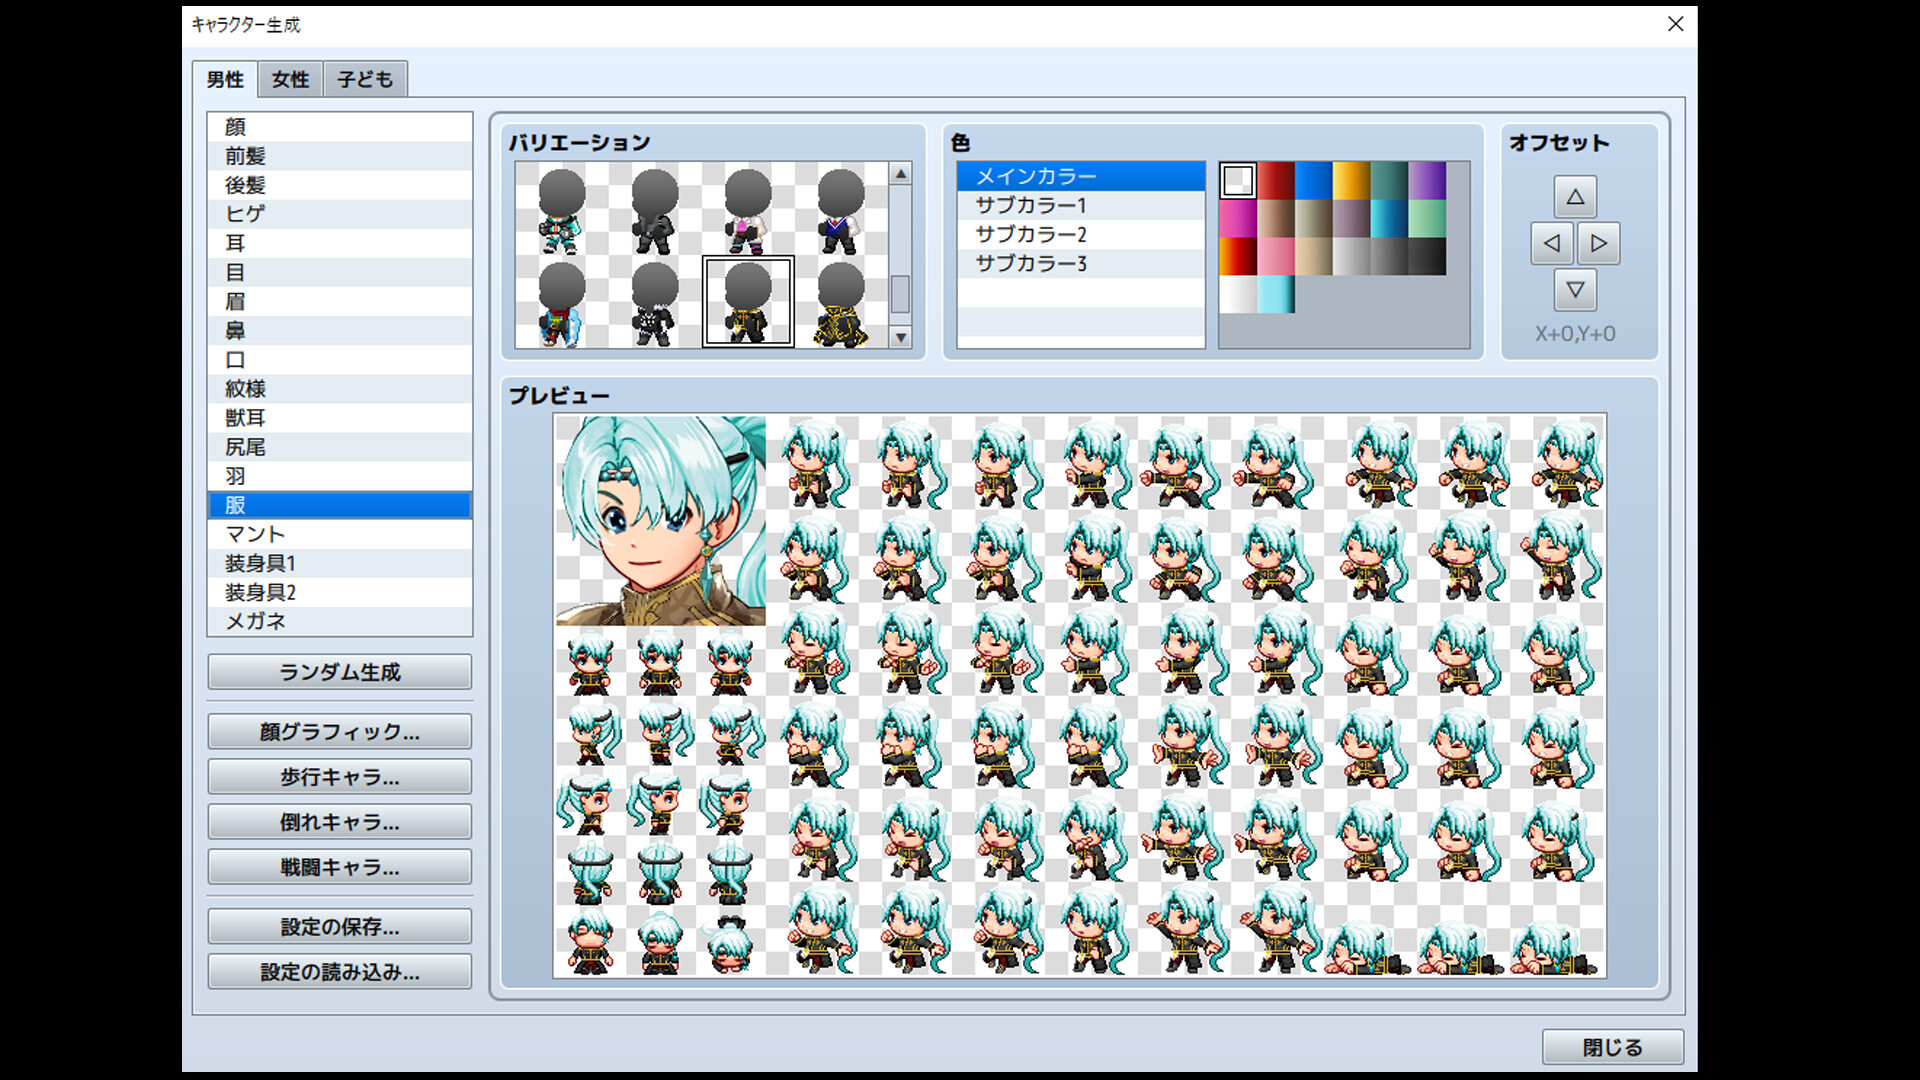1920x1080 pixels.
Task: Open the 設定の保存 save settings dialog
Action: coord(339,926)
